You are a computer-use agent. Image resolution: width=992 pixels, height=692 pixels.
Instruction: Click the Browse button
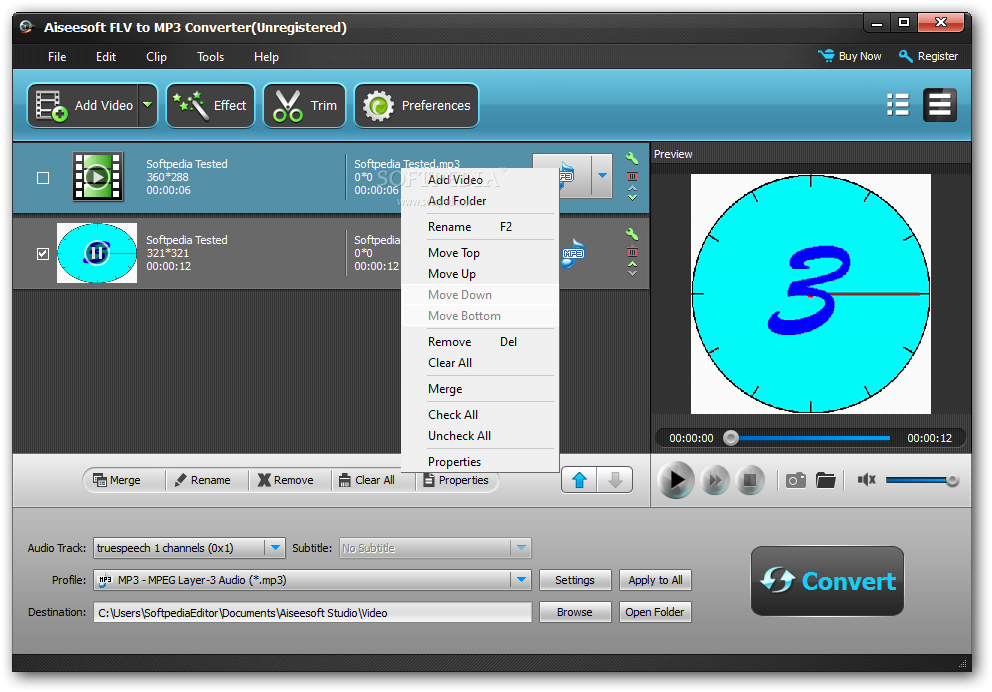[575, 612]
